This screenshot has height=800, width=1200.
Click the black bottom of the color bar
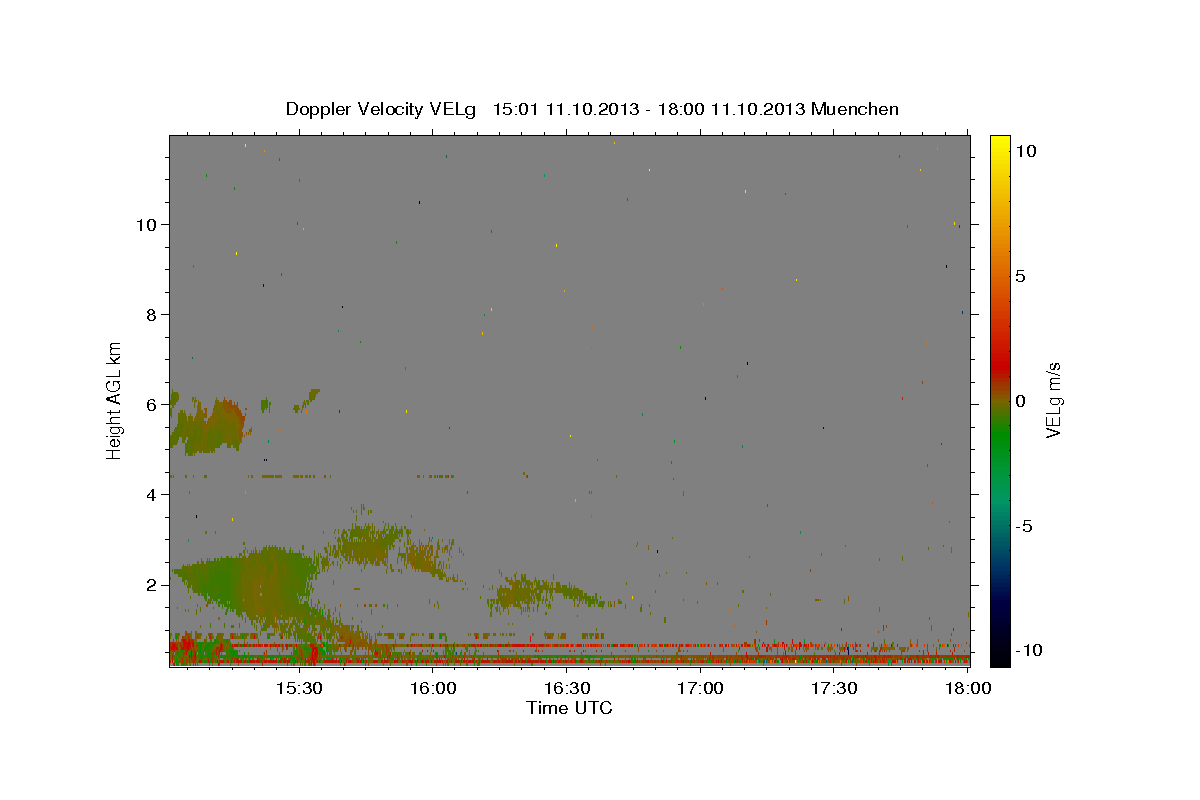(999, 655)
